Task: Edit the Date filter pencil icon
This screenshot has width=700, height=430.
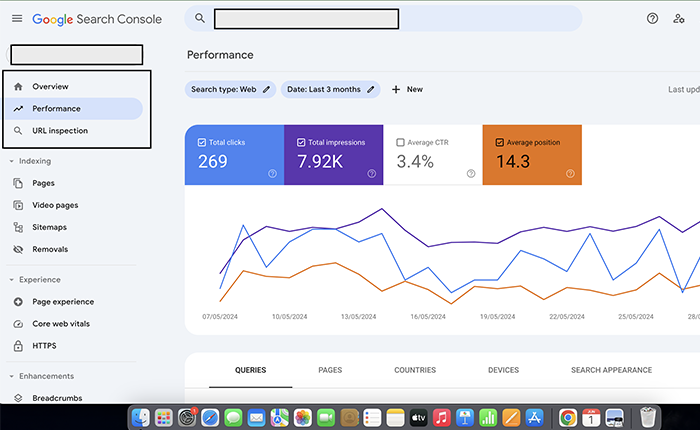Action: coord(371,89)
